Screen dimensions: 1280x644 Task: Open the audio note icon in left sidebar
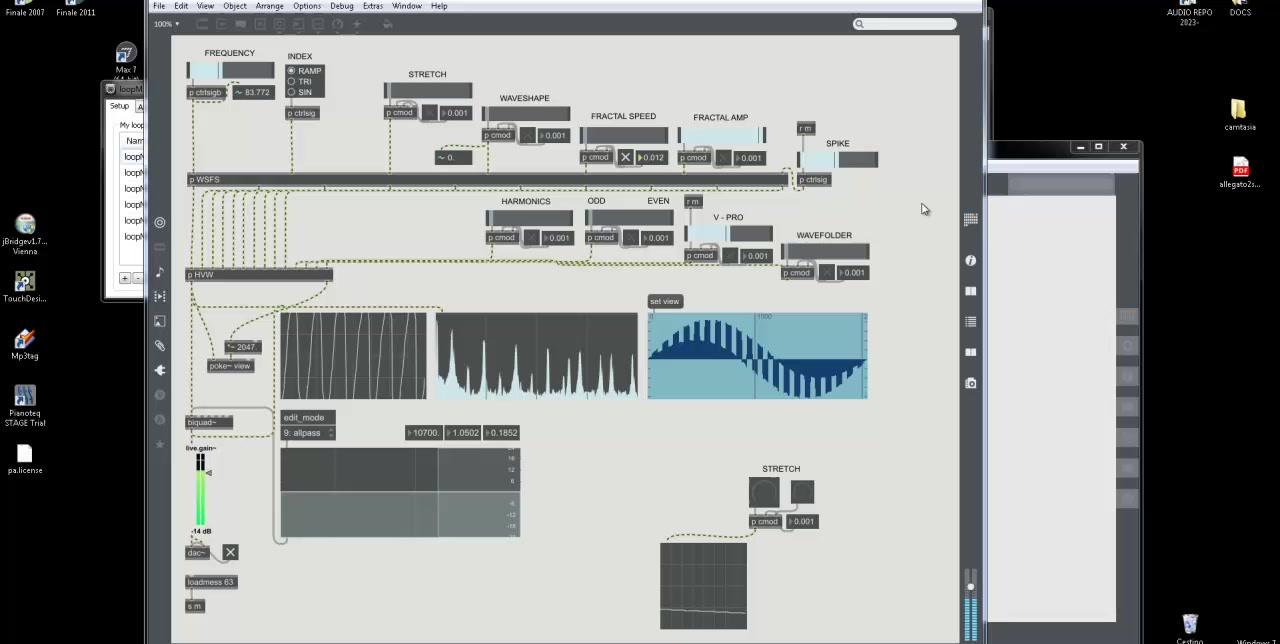160,272
